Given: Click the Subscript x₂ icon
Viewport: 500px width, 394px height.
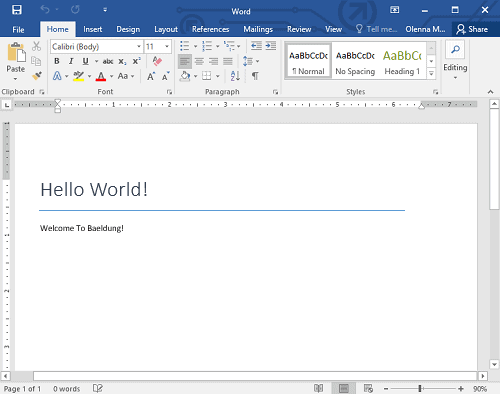Looking at the screenshot, I should point(122,62).
